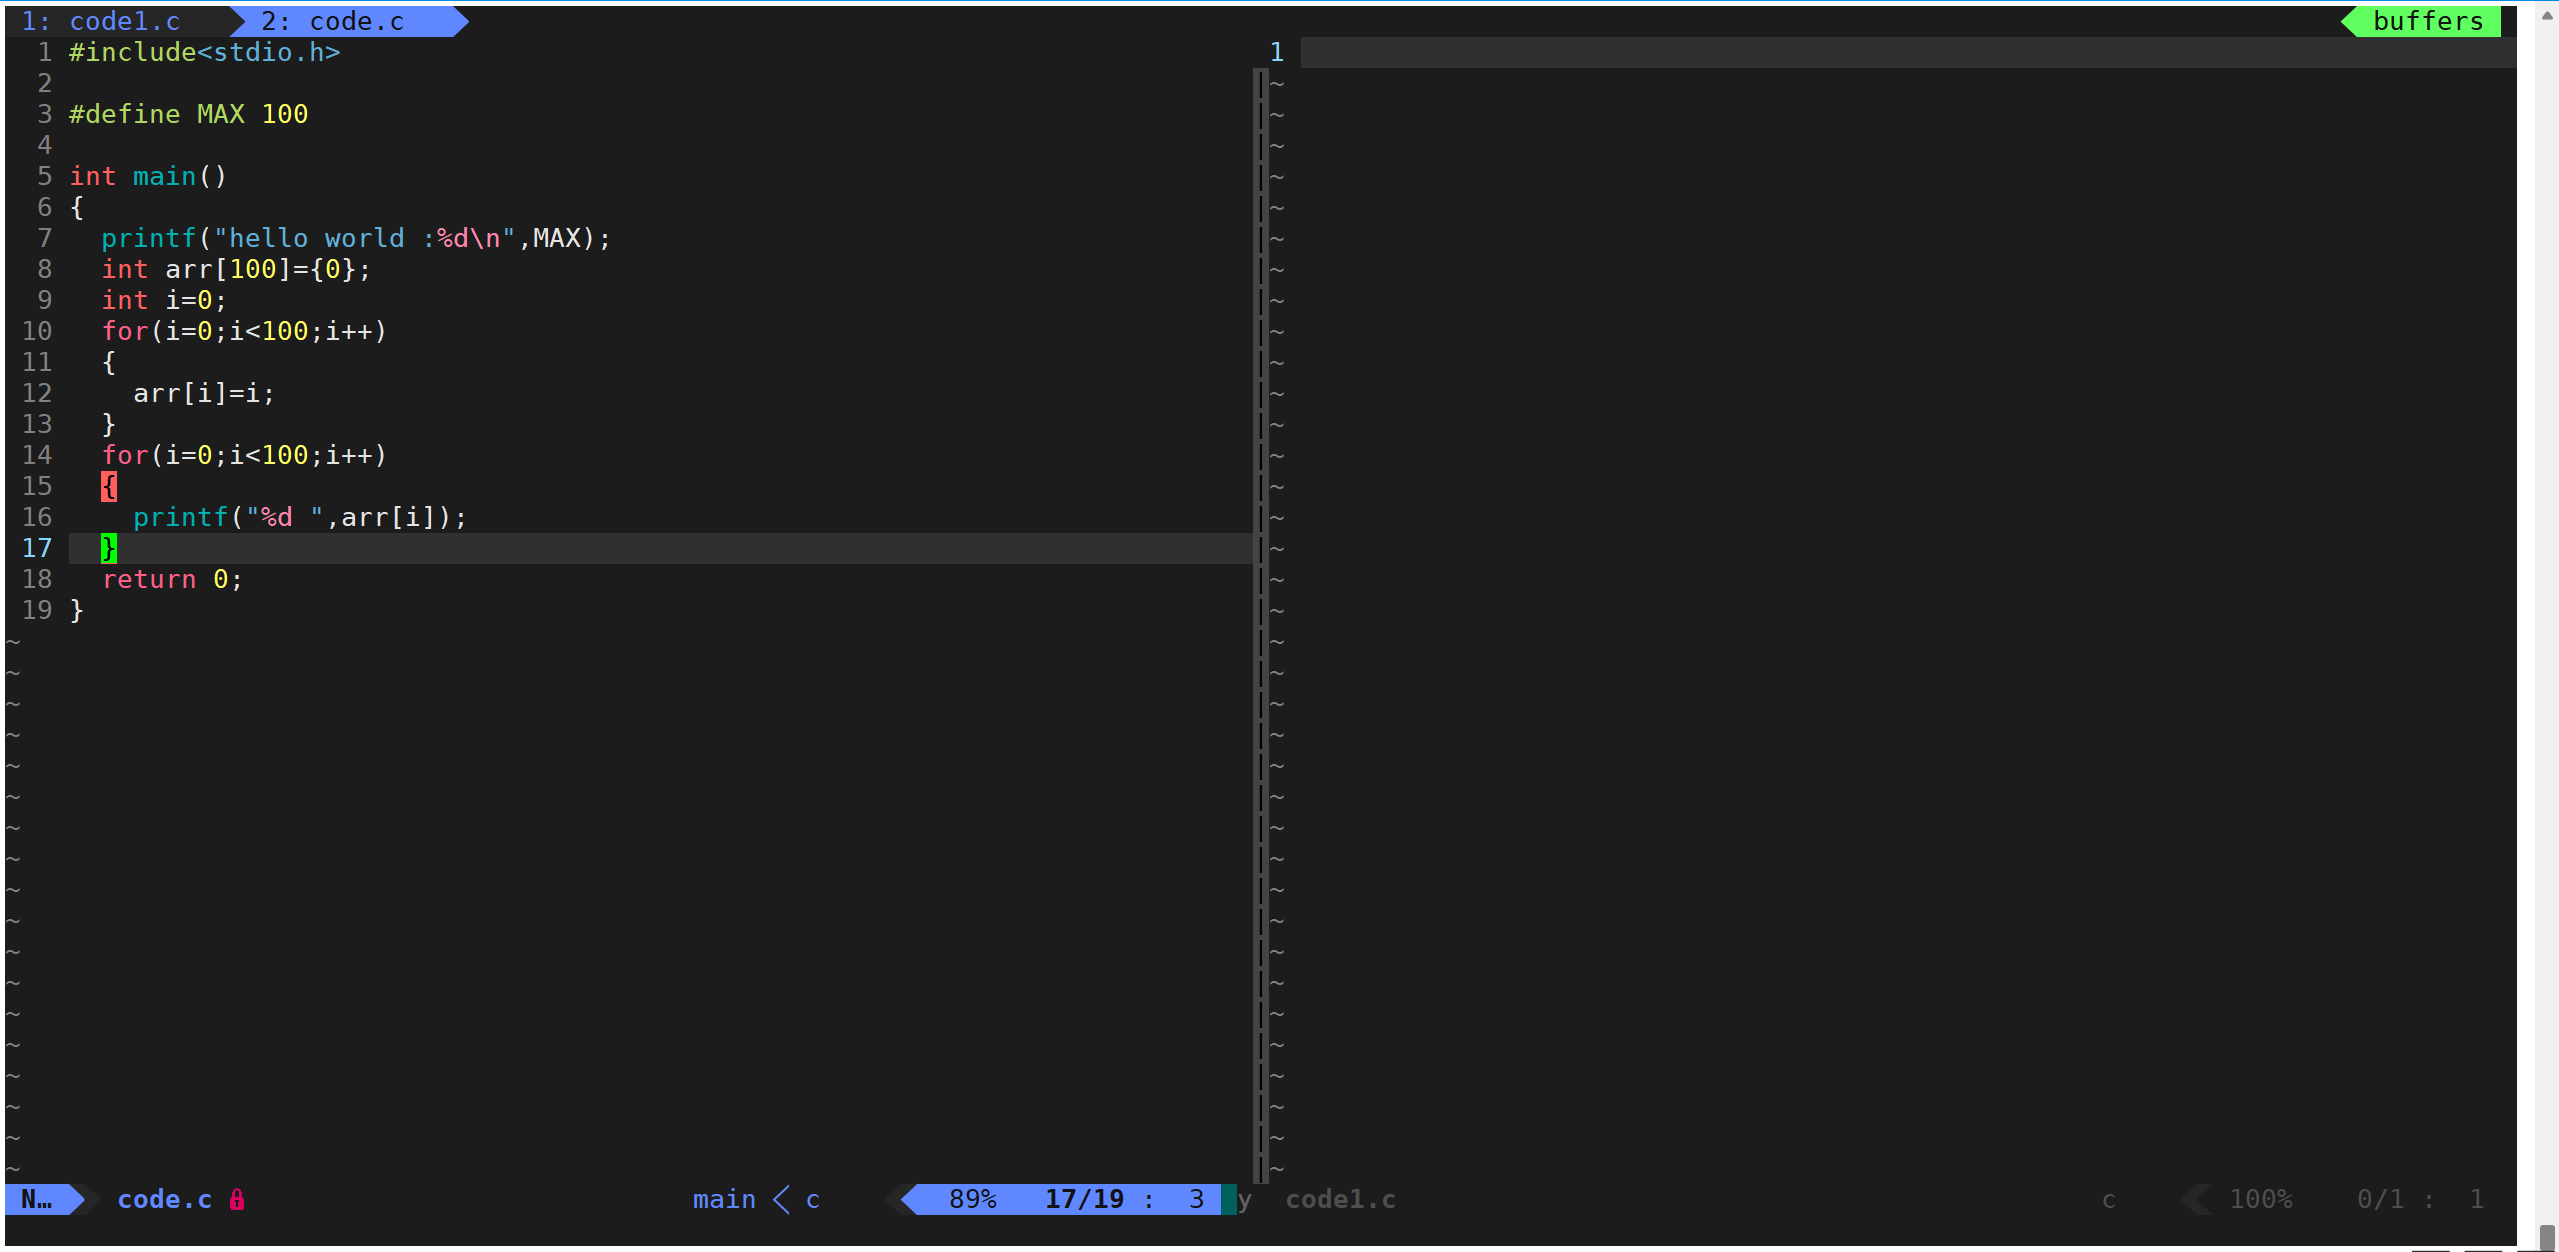Click the closing brace on line 13
The height and width of the screenshot is (1252, 2559).
coord(109,424)
